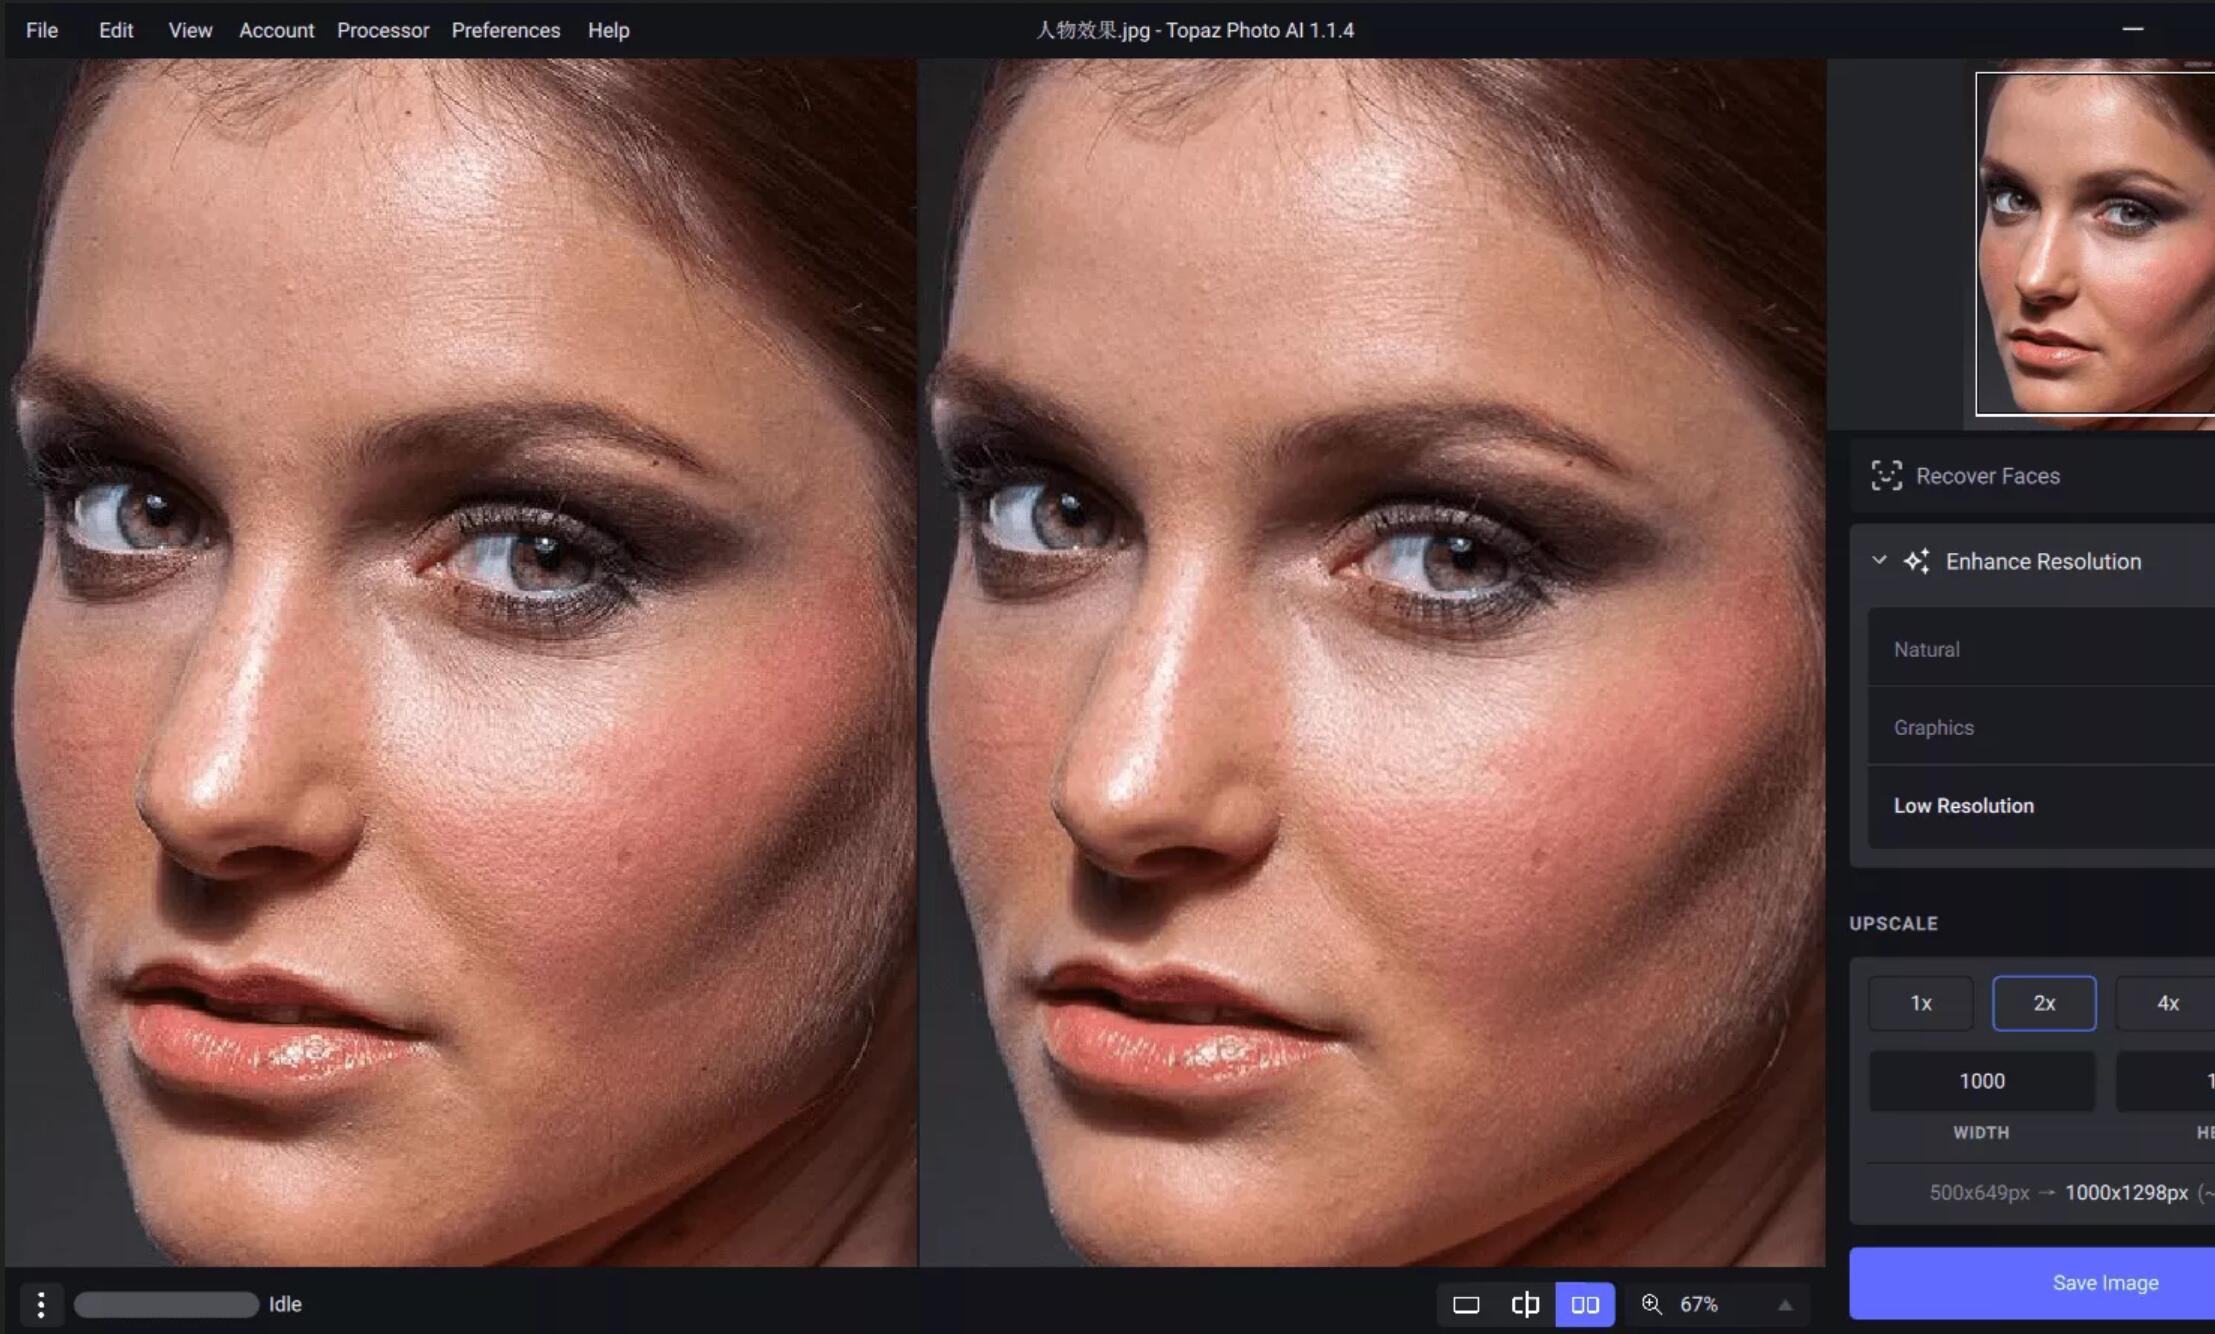Open the File menu

41,30
